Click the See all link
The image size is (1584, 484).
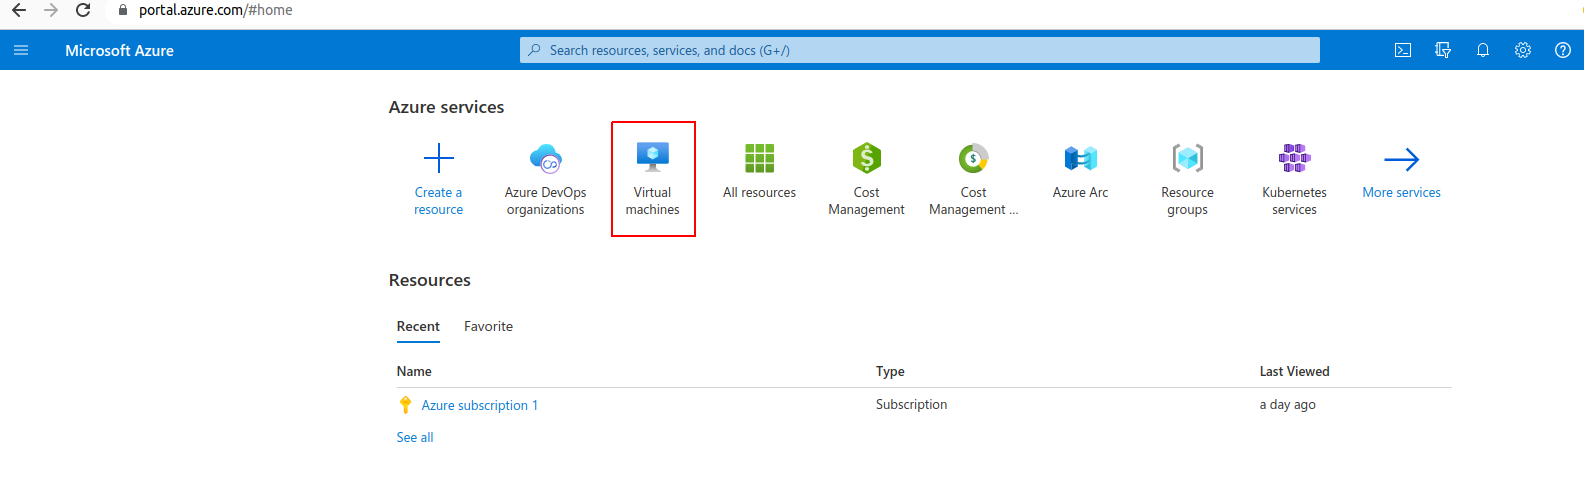[x=415, y=437]
